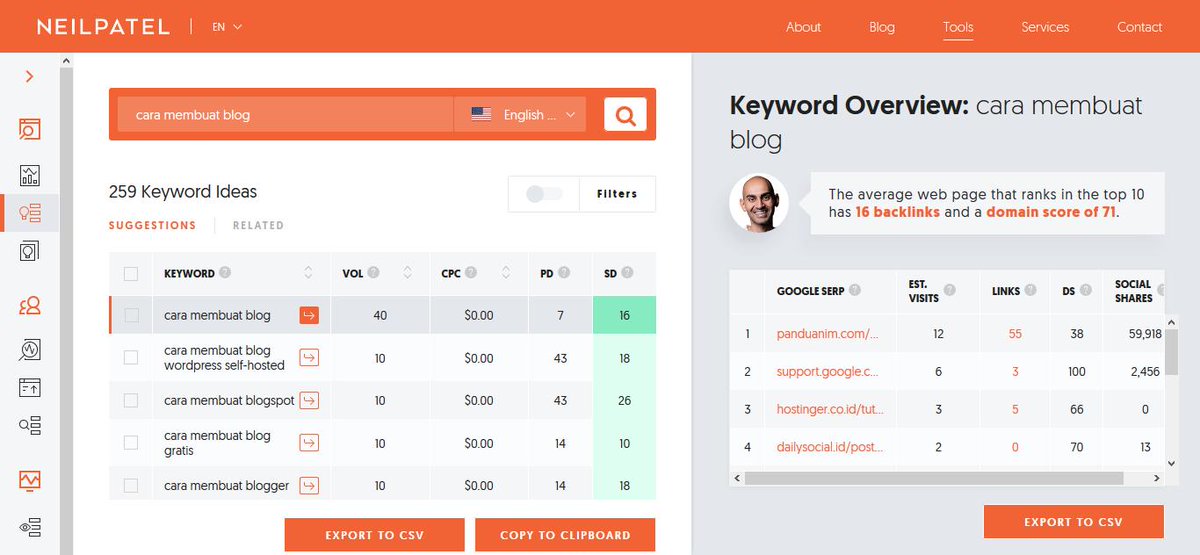Expand the collapsed left sidebar chevron
The image size is (1200, 555).
(29, 76)
